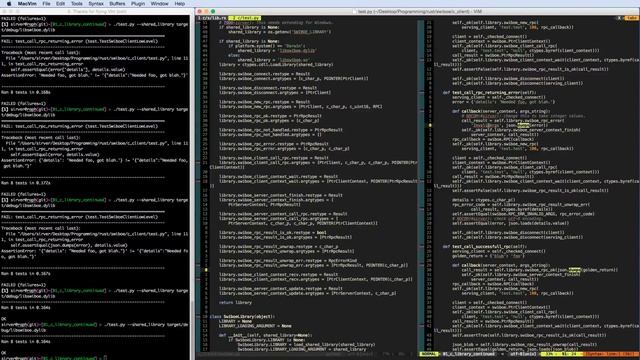Click the 'def test_call_rpc_returning_error(self):' line
This screenshot has height=360, width=640.
[489, 93]
